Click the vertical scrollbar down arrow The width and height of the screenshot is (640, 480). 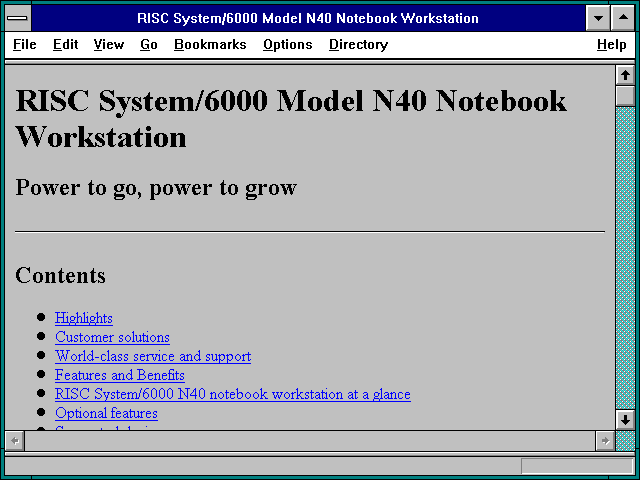(x=625, y=420)
